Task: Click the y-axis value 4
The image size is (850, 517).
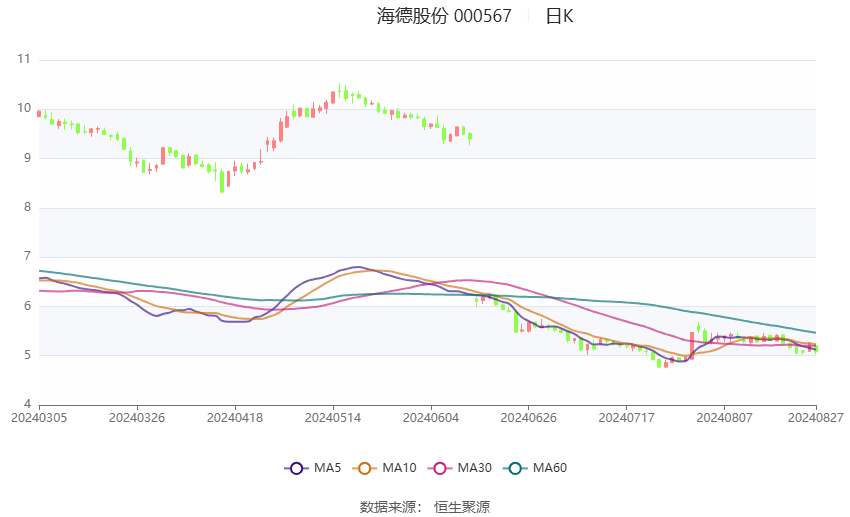Action: coord(27,404)
